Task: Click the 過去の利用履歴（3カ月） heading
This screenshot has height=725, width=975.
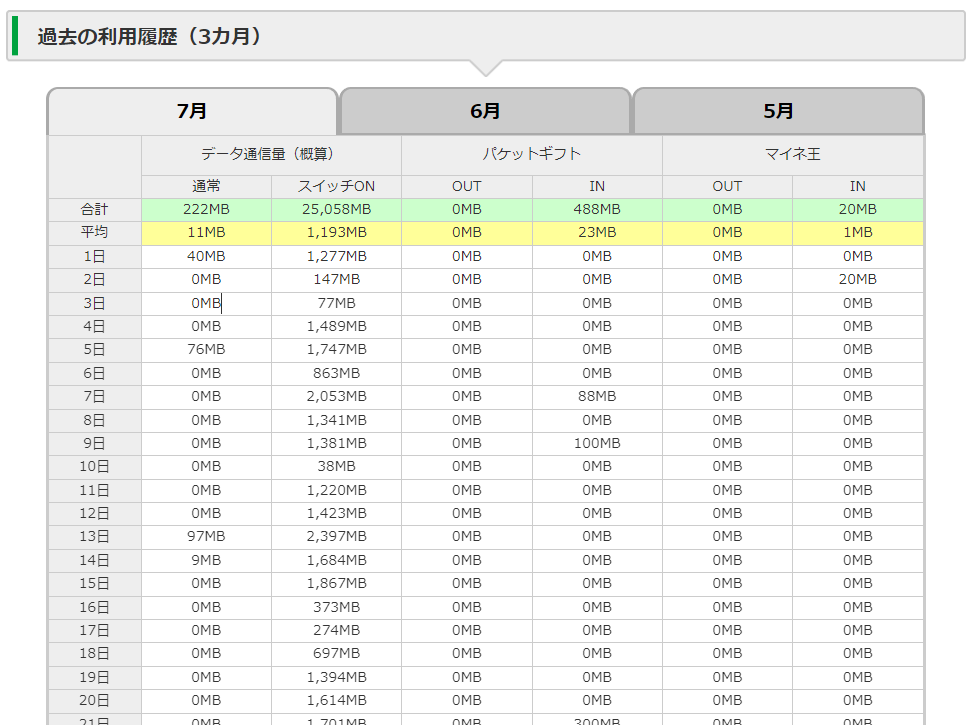Action: (149, 37)
